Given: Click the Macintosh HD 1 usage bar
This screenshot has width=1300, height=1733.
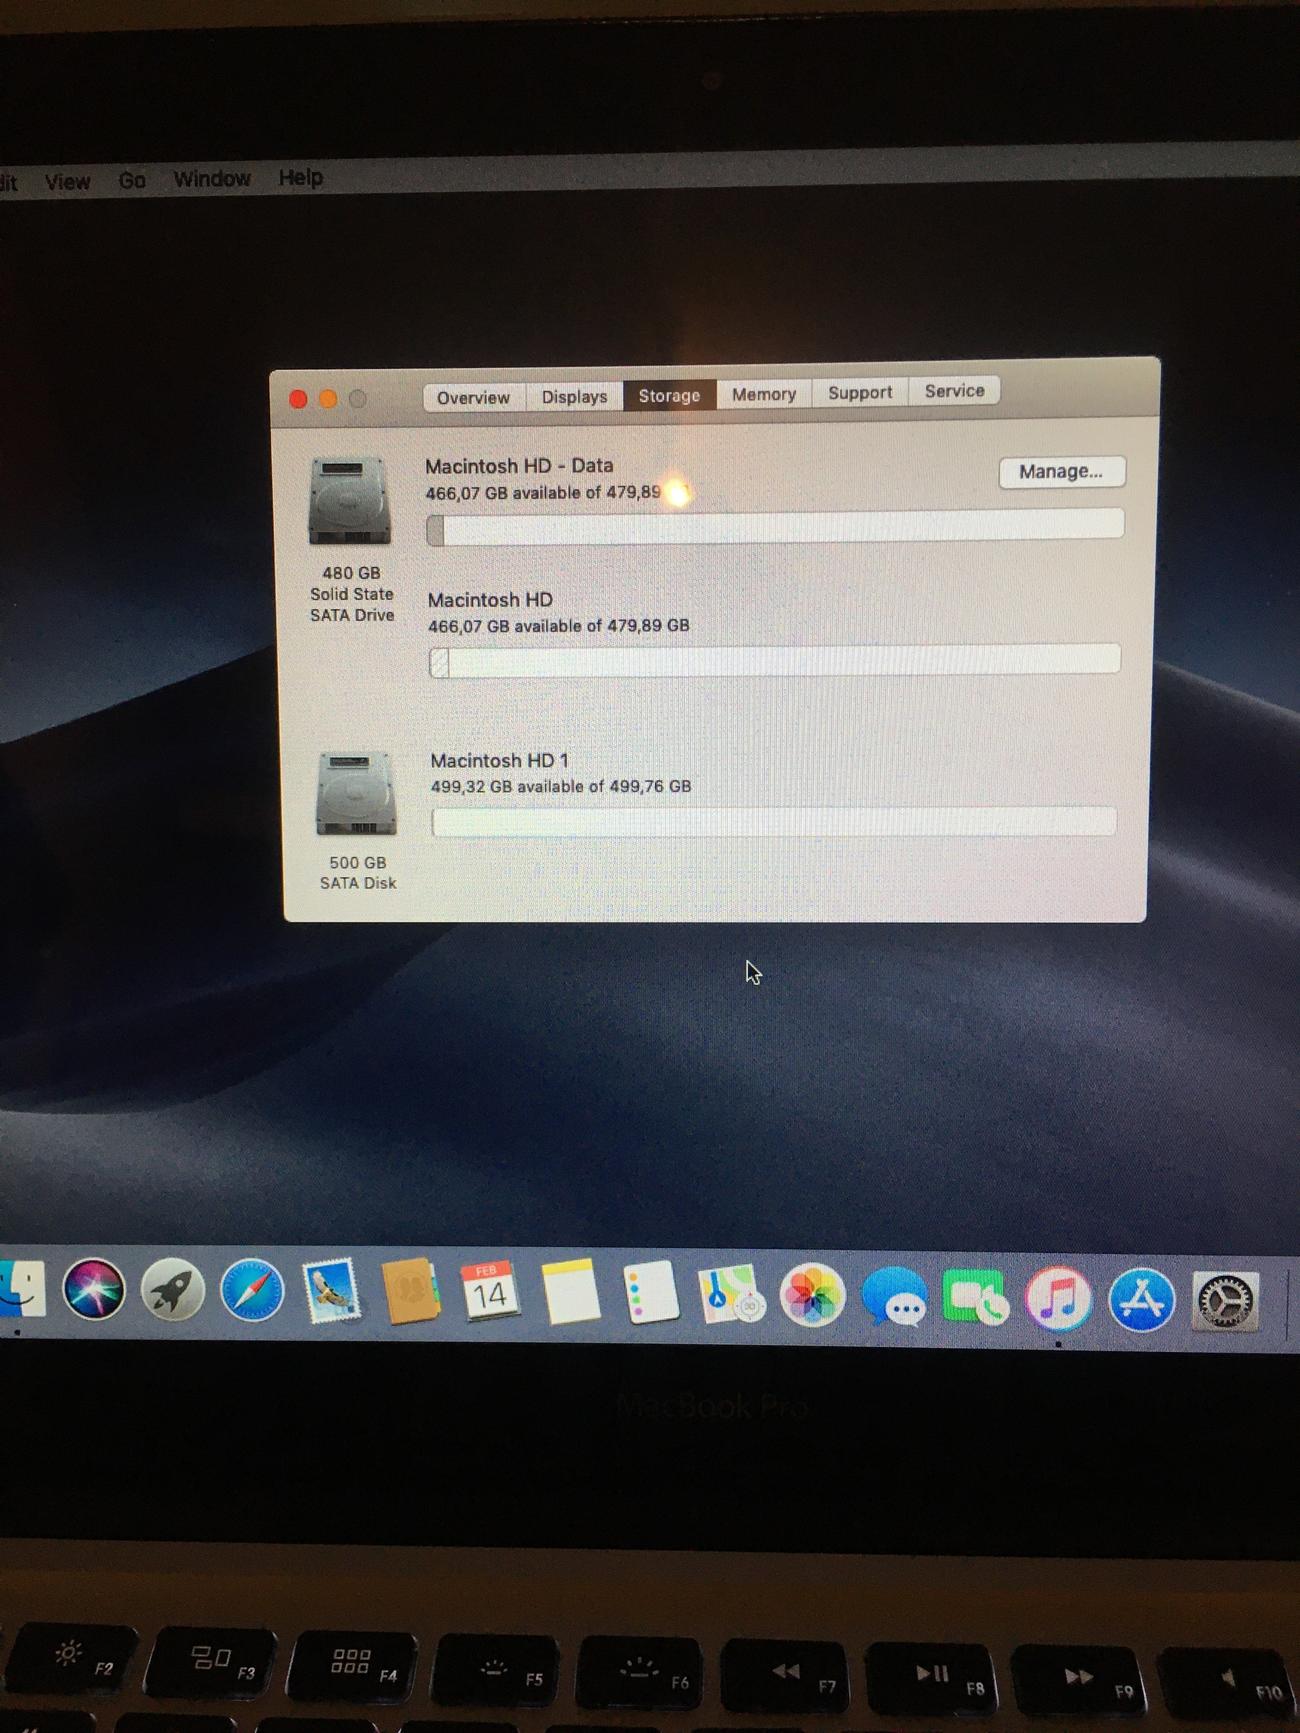Looking at the screenshot, I should point(774,822).
